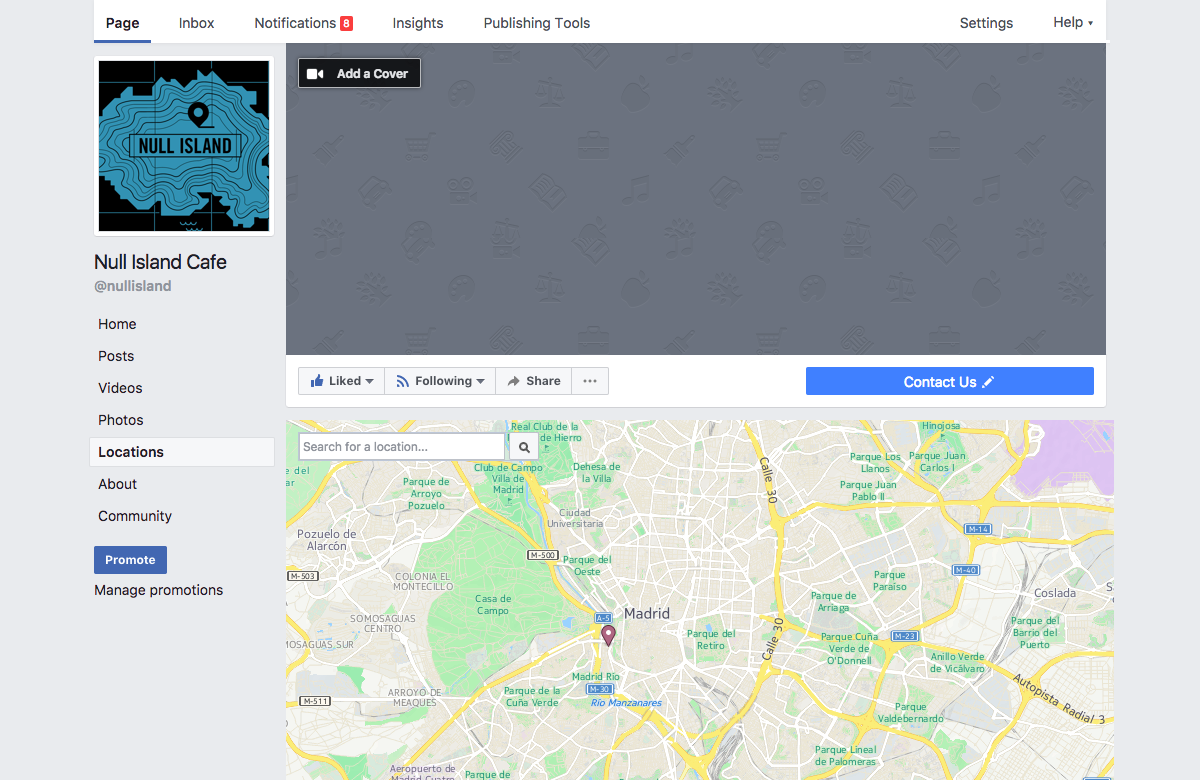The image size is (1200, 780).
Task: Click the Promote button
Action: click(x=130, y=560)
